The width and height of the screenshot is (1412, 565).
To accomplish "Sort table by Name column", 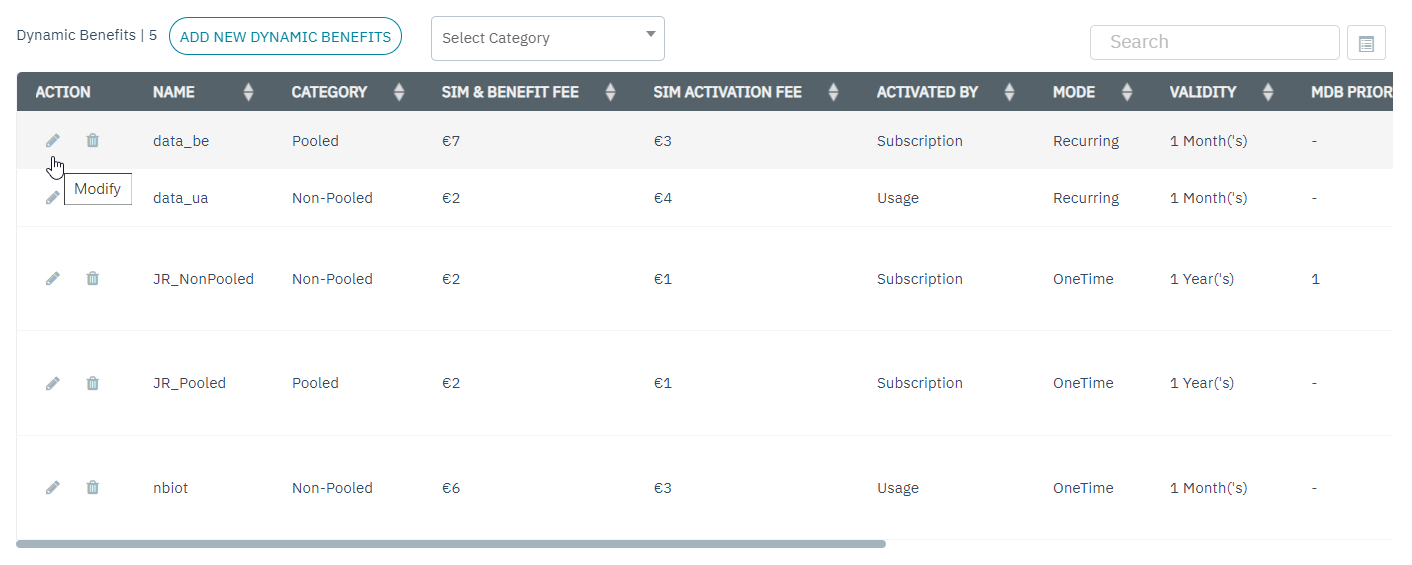I will [x=248, y=92].
